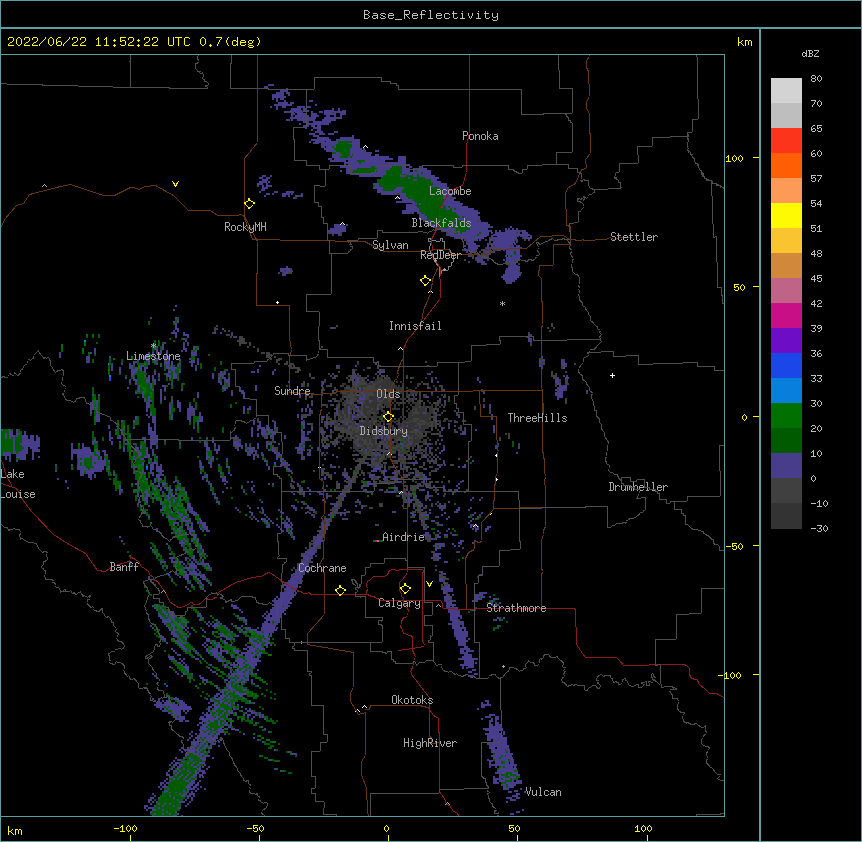Click the Sylvan label

[x=390, y=245]
